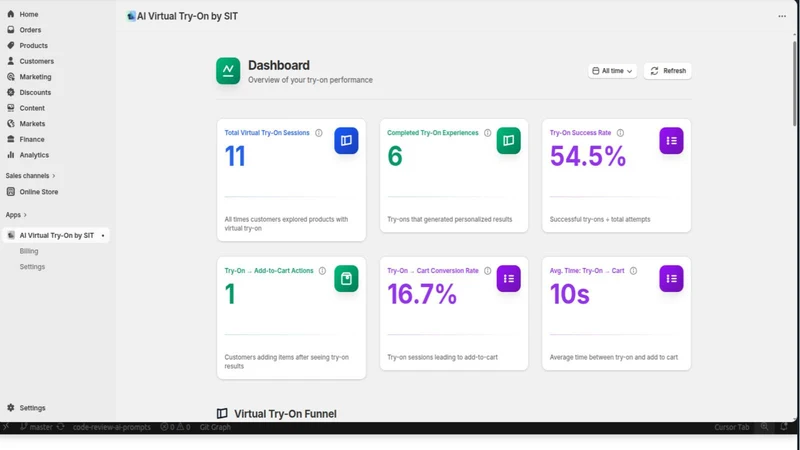Click the Content icon in sidebar
Image resolution: width=800 pixels, height=450 pixels.
pos(11,108)
